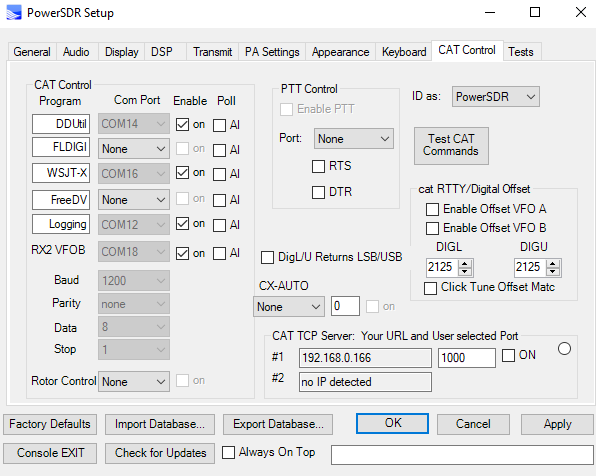Image resolution: width=596 pixels, height=476 pixels.
Task: Toggle DDUtil enable 'on' checkbox
Action: tap(182, 125)
